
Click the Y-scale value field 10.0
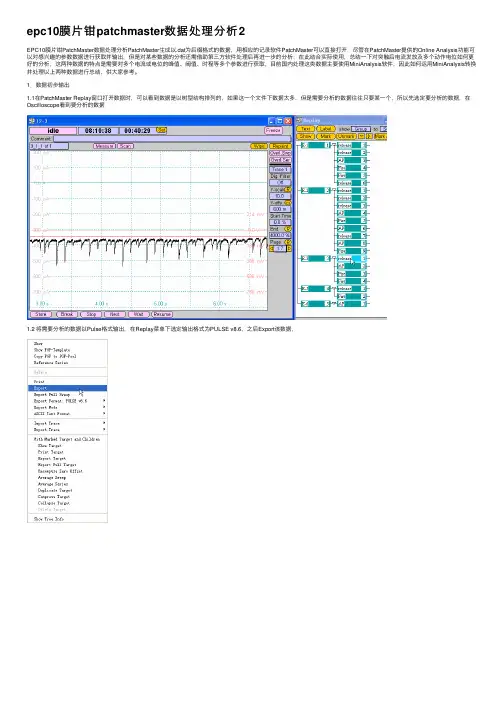280,196
